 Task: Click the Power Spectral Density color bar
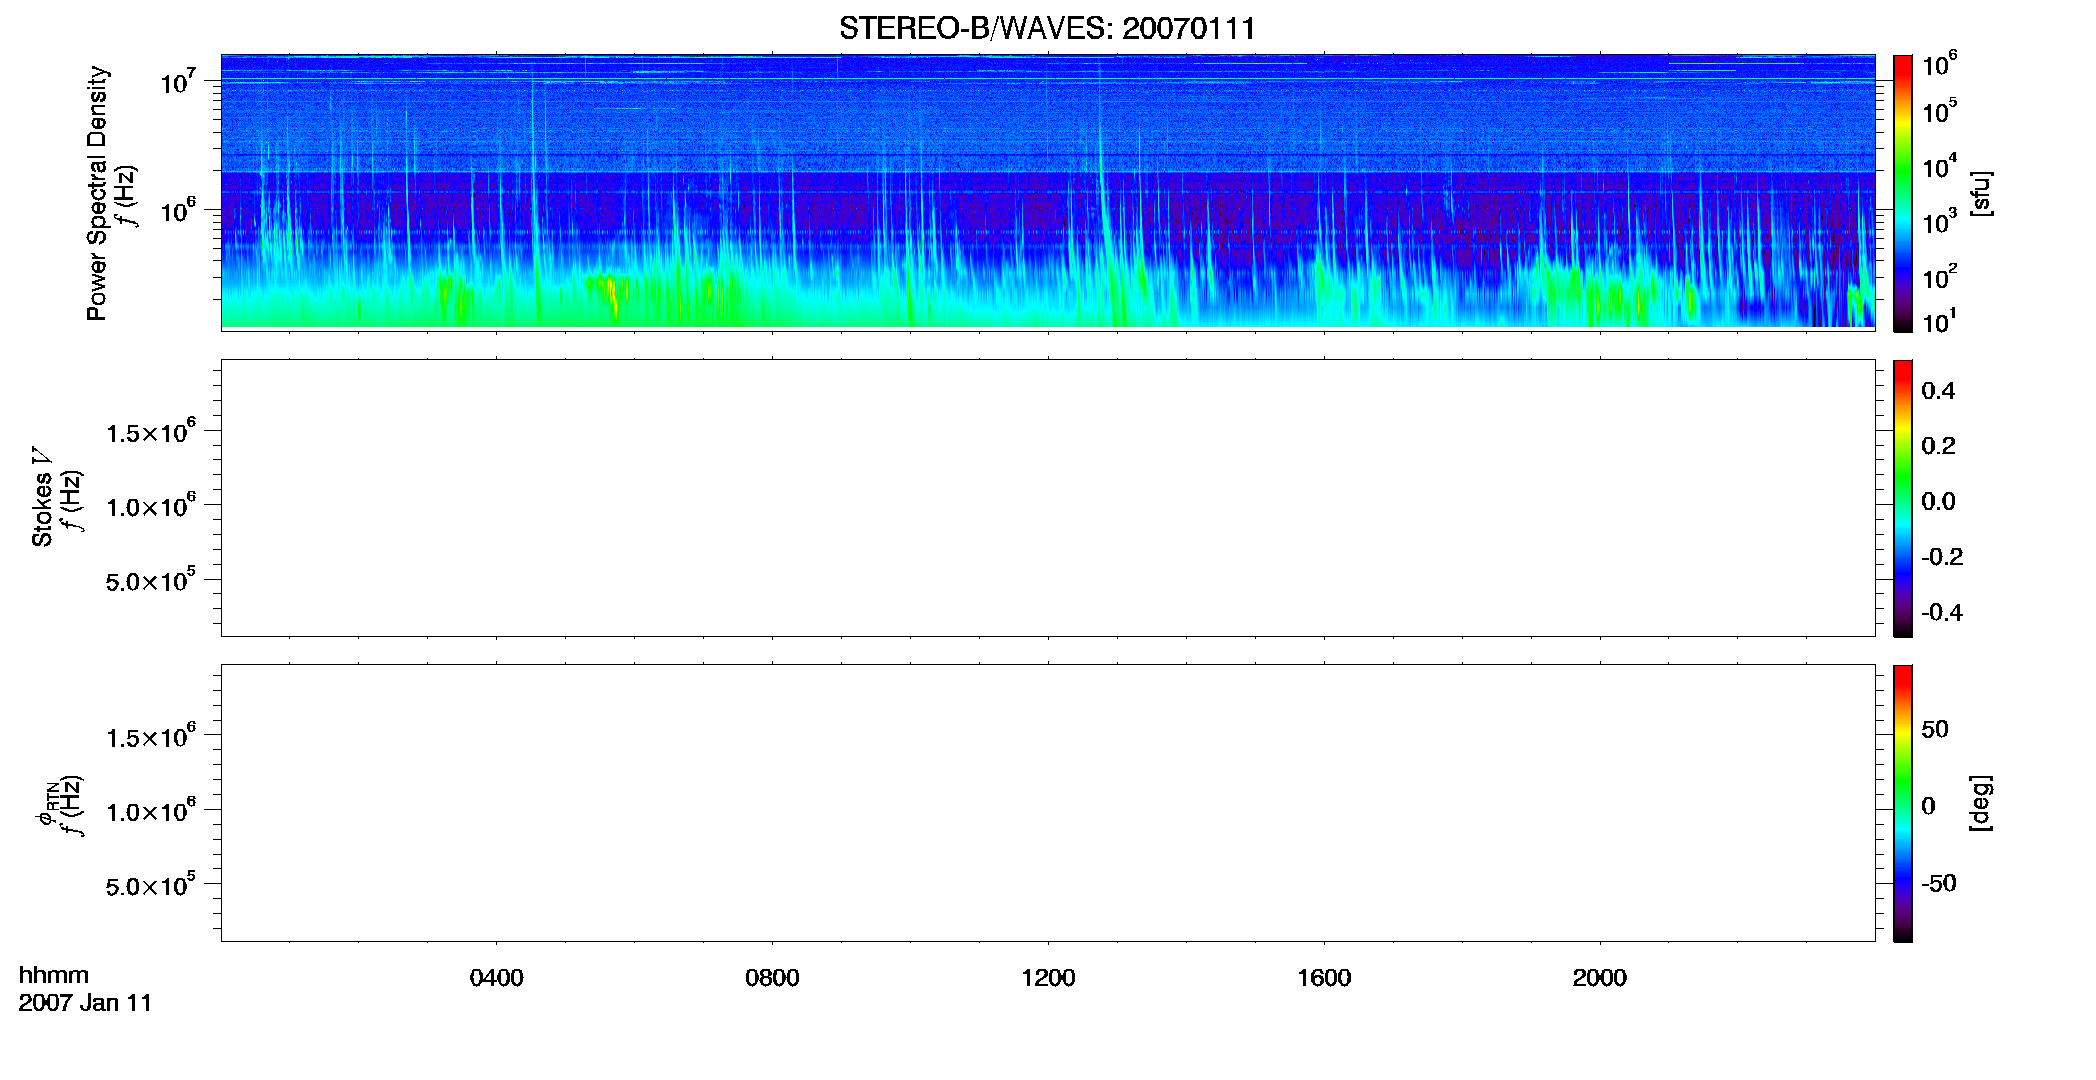point(1903,193)
